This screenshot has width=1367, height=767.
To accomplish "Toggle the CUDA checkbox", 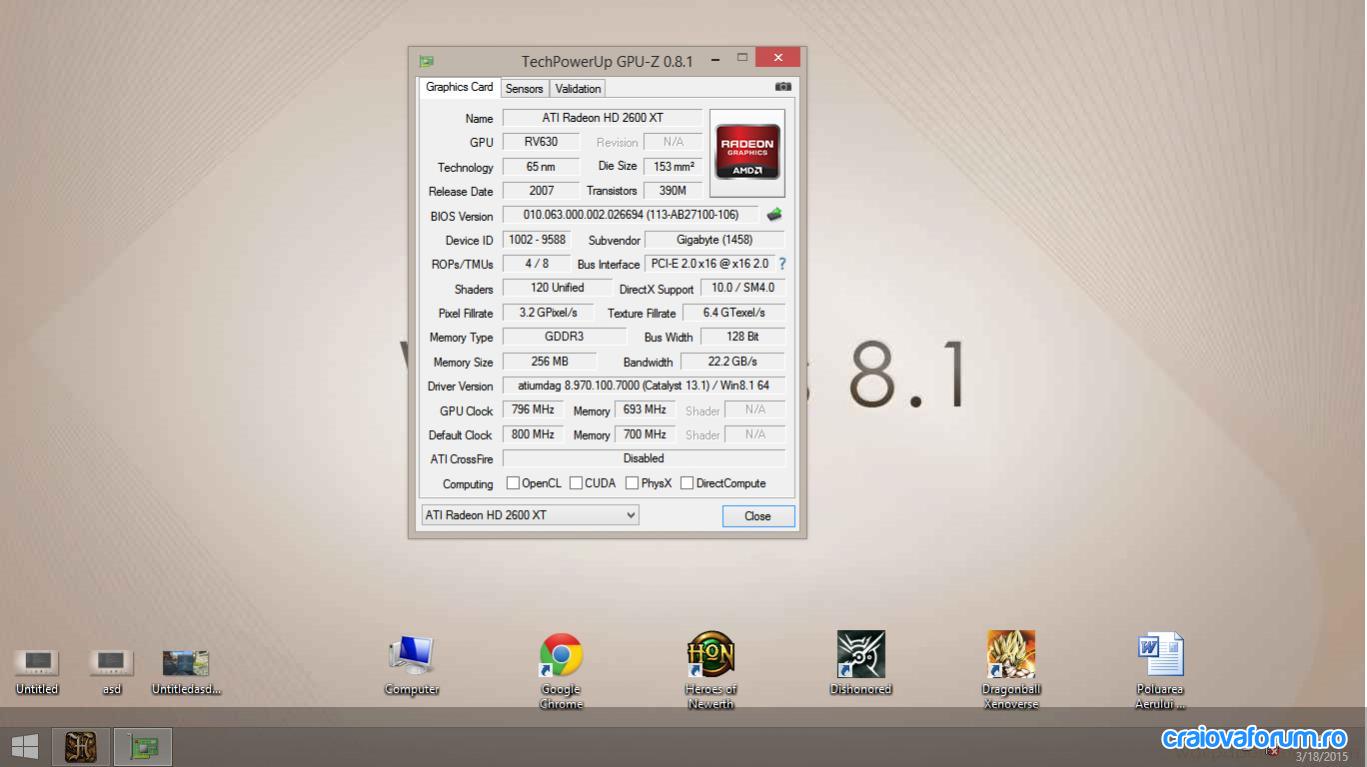I will tap(576, 483).
